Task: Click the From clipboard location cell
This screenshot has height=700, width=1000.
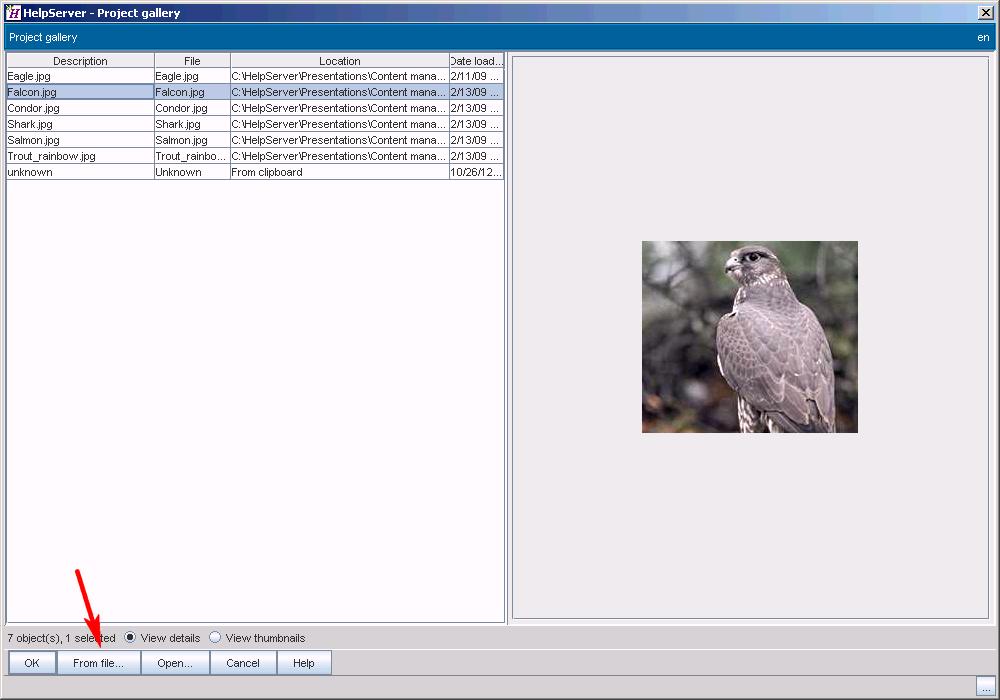Action: 340,171
